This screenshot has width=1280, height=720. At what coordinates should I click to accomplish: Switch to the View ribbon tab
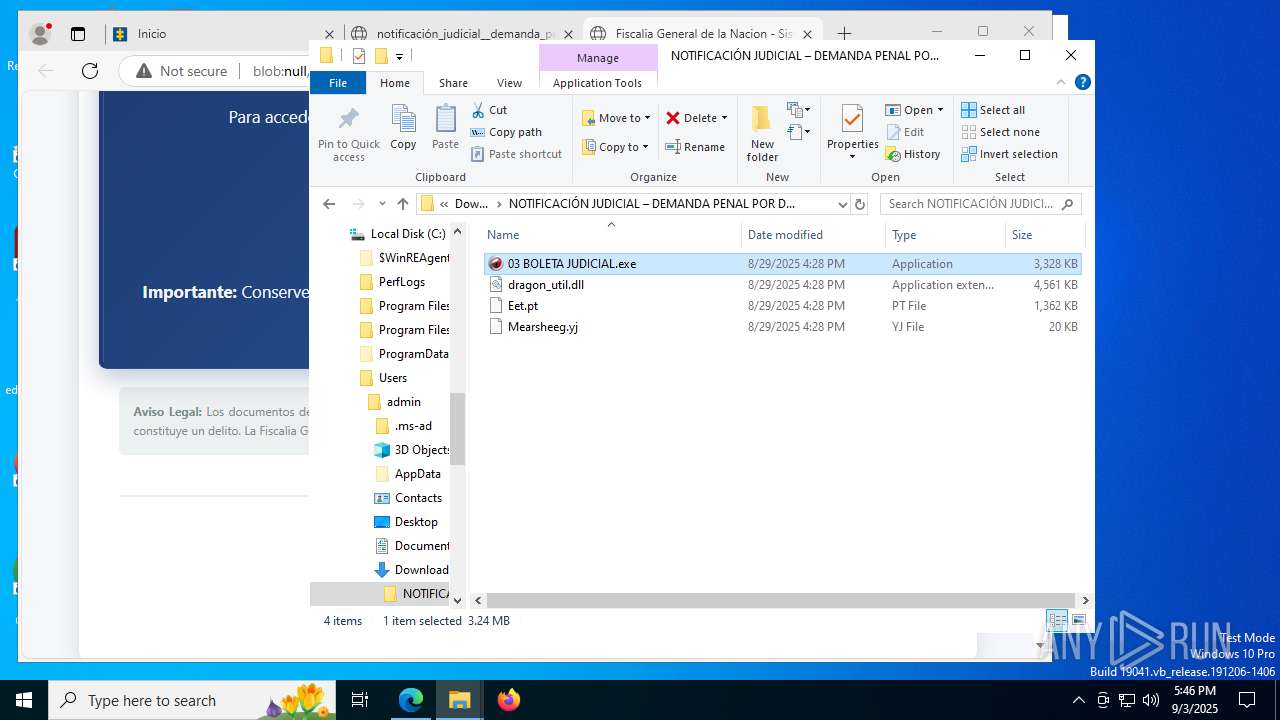509,83
